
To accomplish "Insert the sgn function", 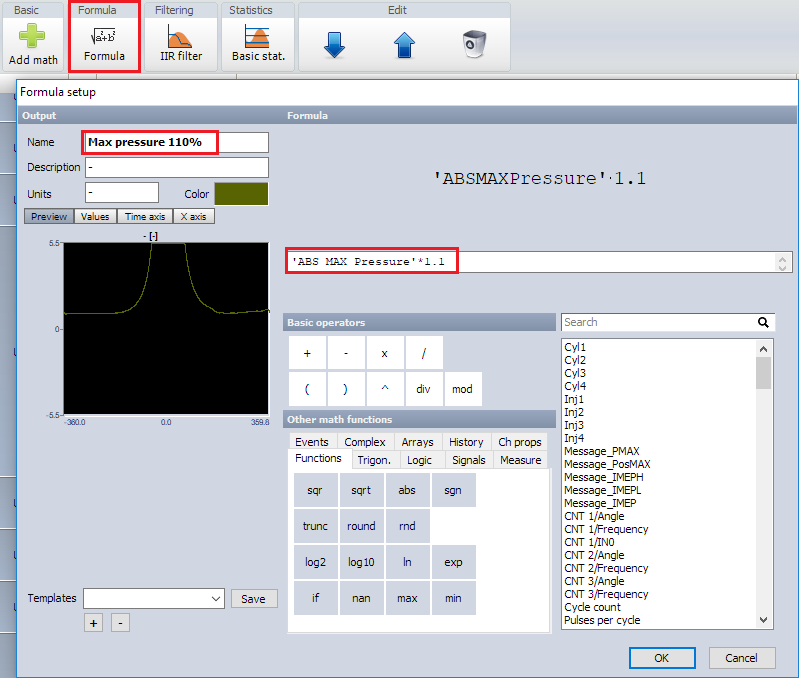I will tap(453, 490).
